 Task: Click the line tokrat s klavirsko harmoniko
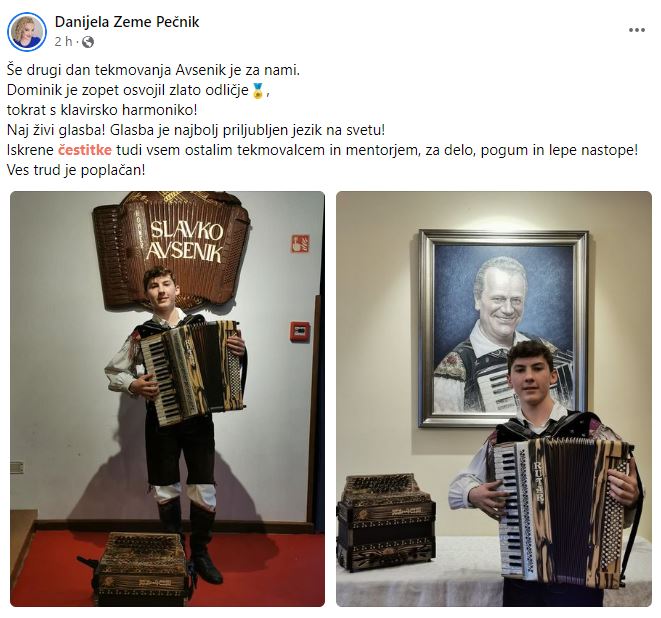tap(102, 110)
